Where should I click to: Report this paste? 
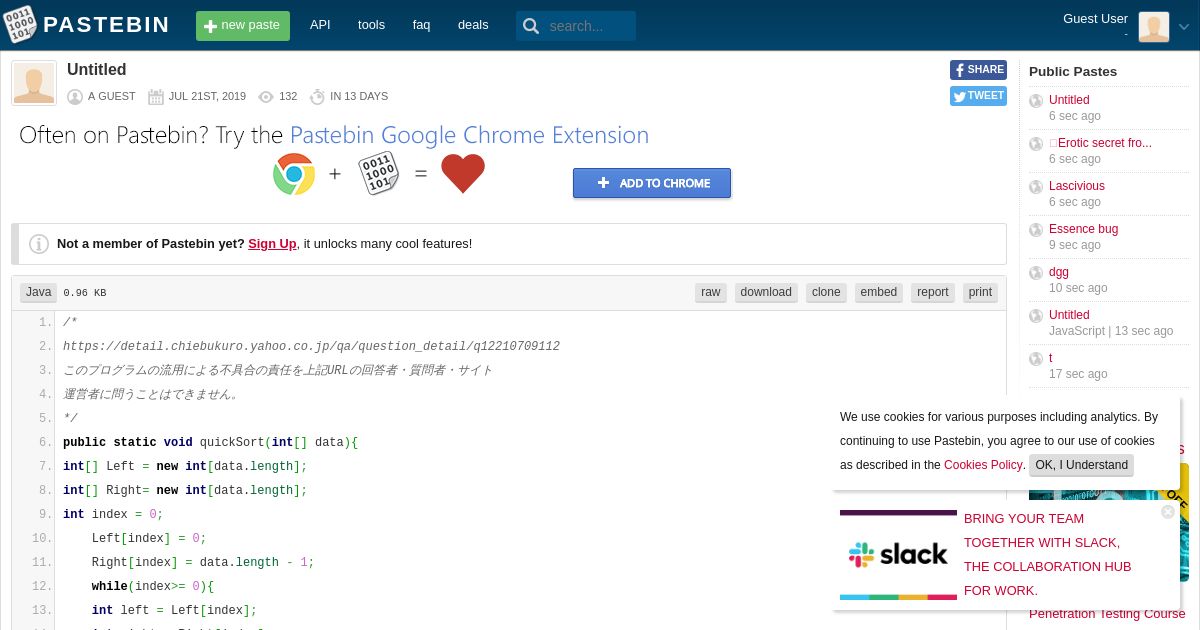[x=933, y=292]
